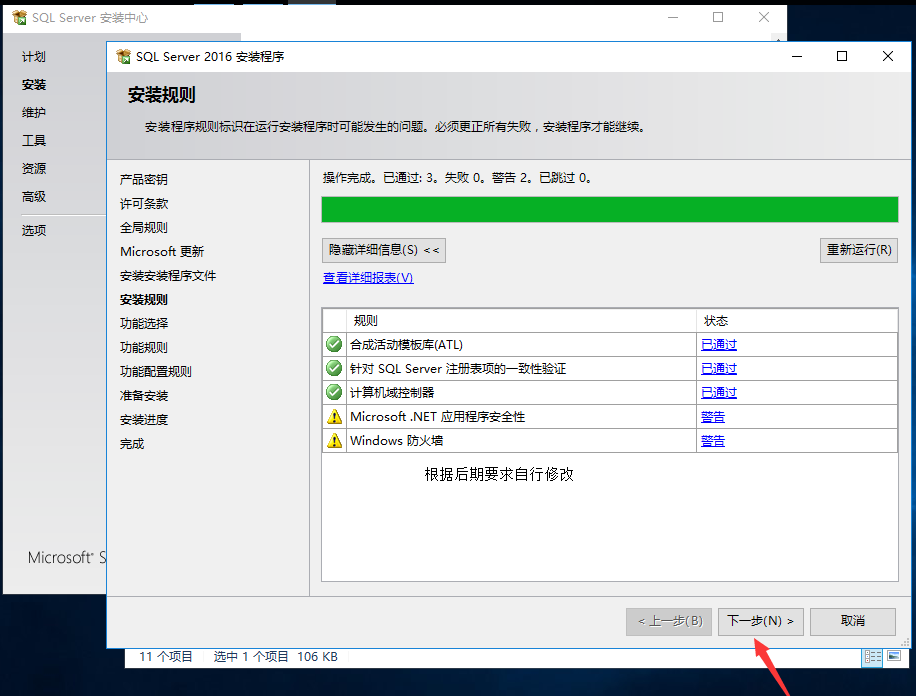Click the SQL Server Installation Center title icon

19,18
